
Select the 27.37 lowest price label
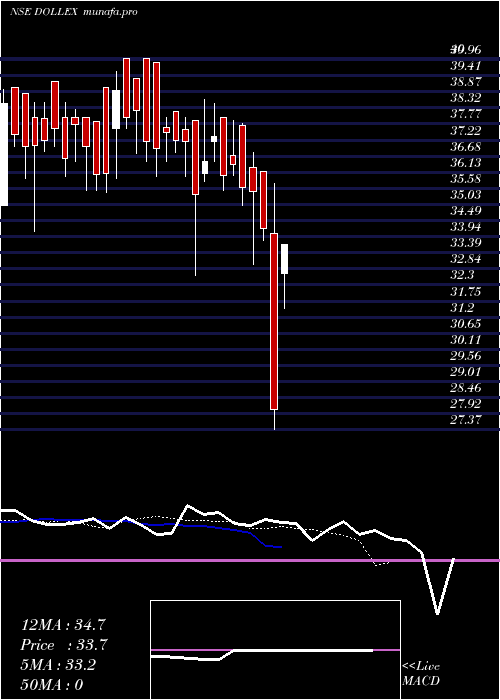[x=466, y=421]
